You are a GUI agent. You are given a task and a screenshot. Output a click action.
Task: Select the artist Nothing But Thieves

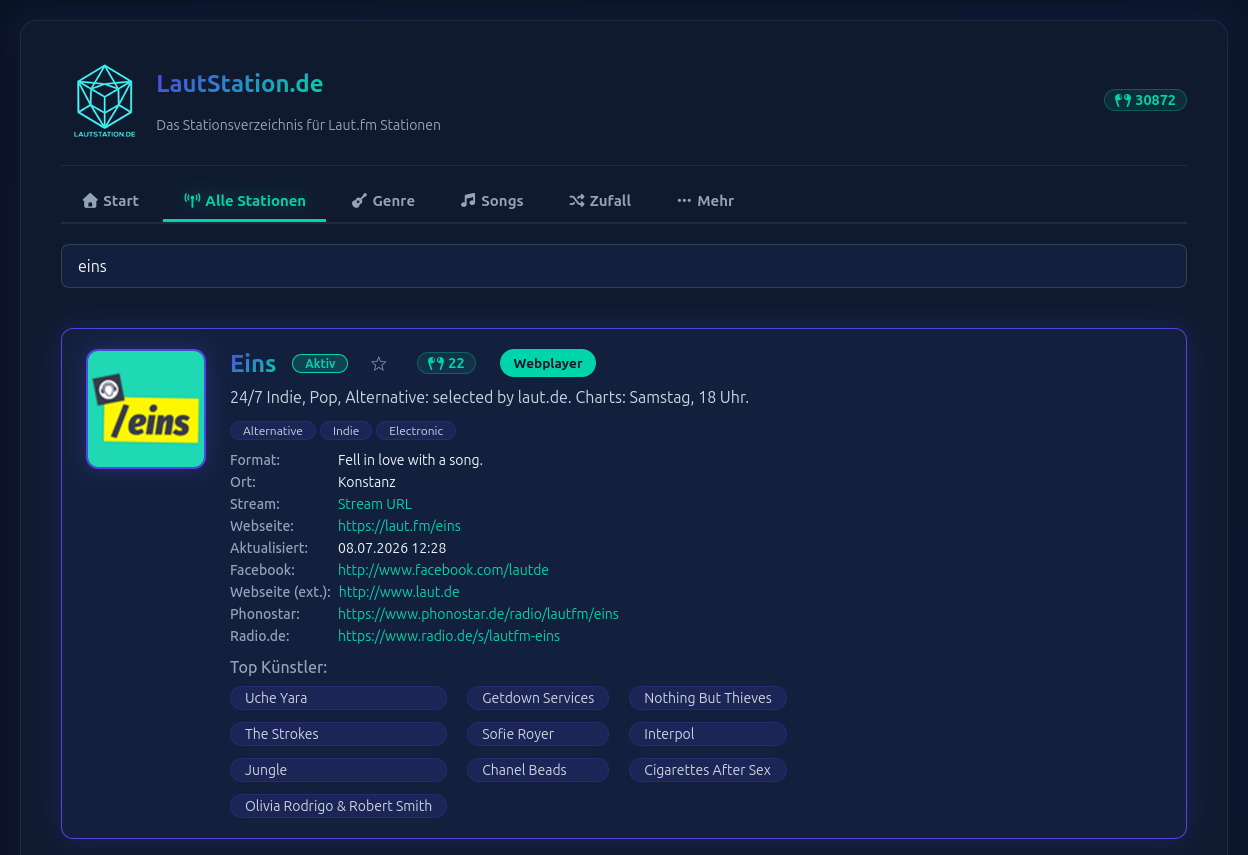[708, 698]
